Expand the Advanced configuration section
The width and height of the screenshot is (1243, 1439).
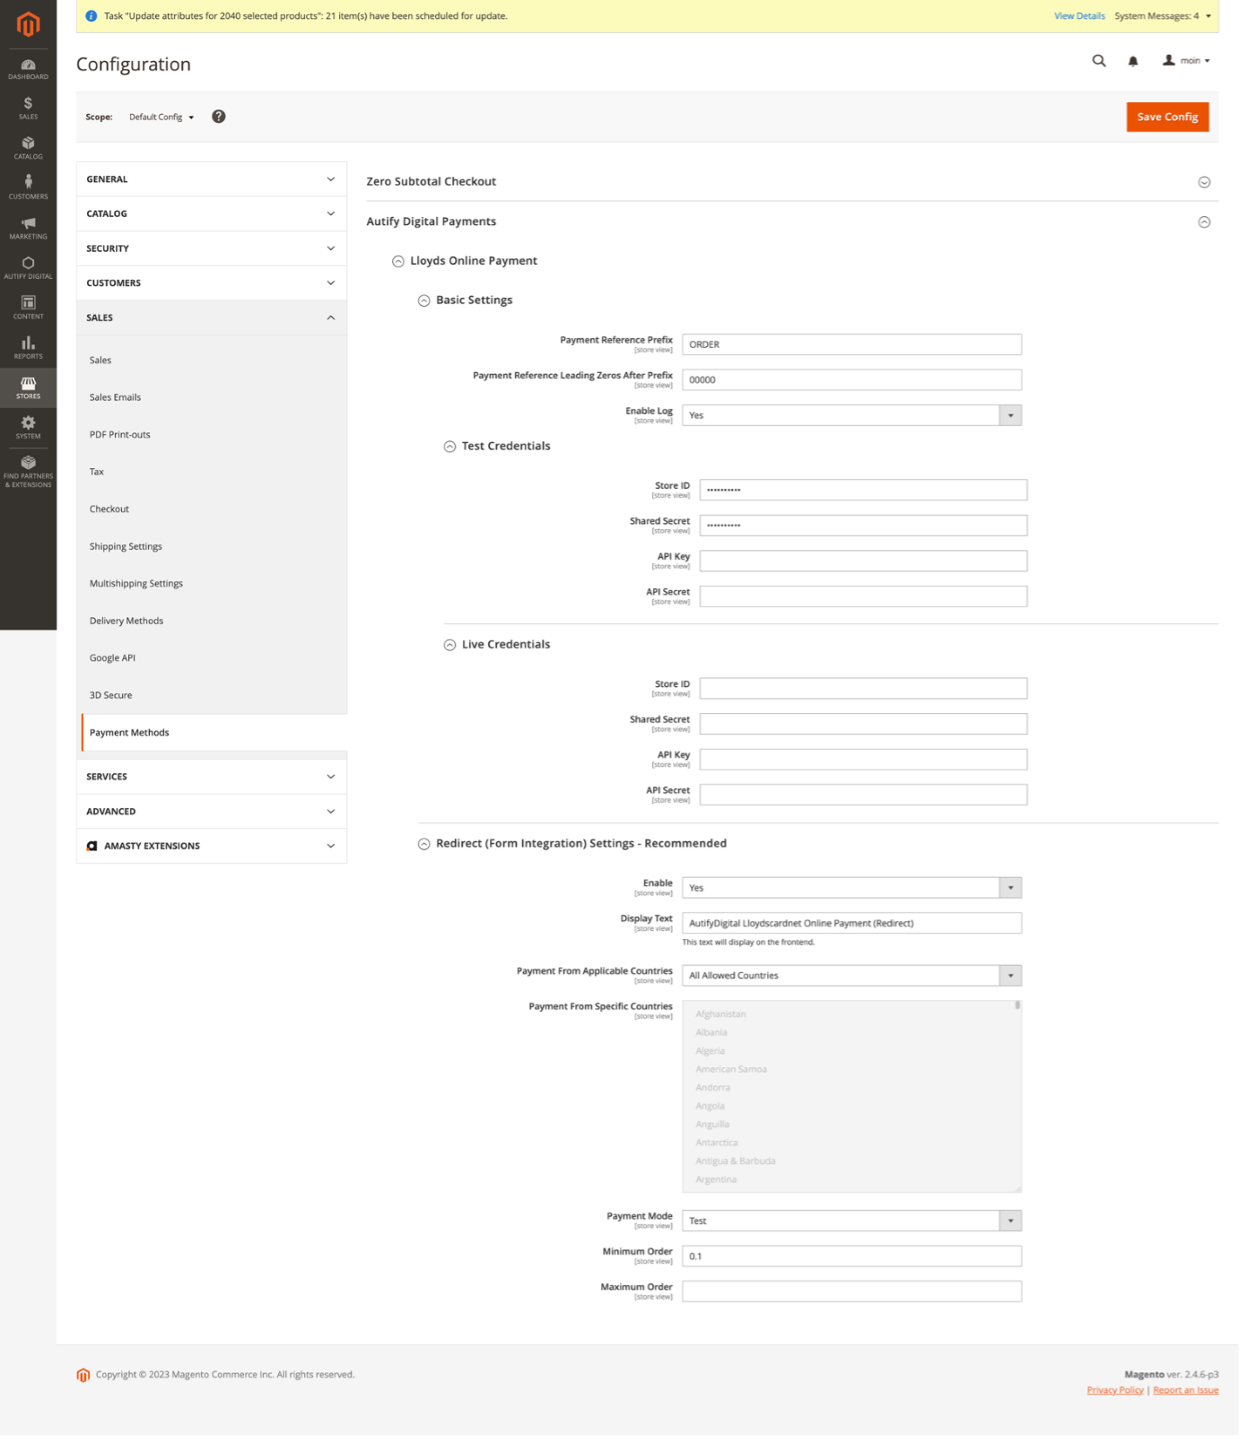211,812
